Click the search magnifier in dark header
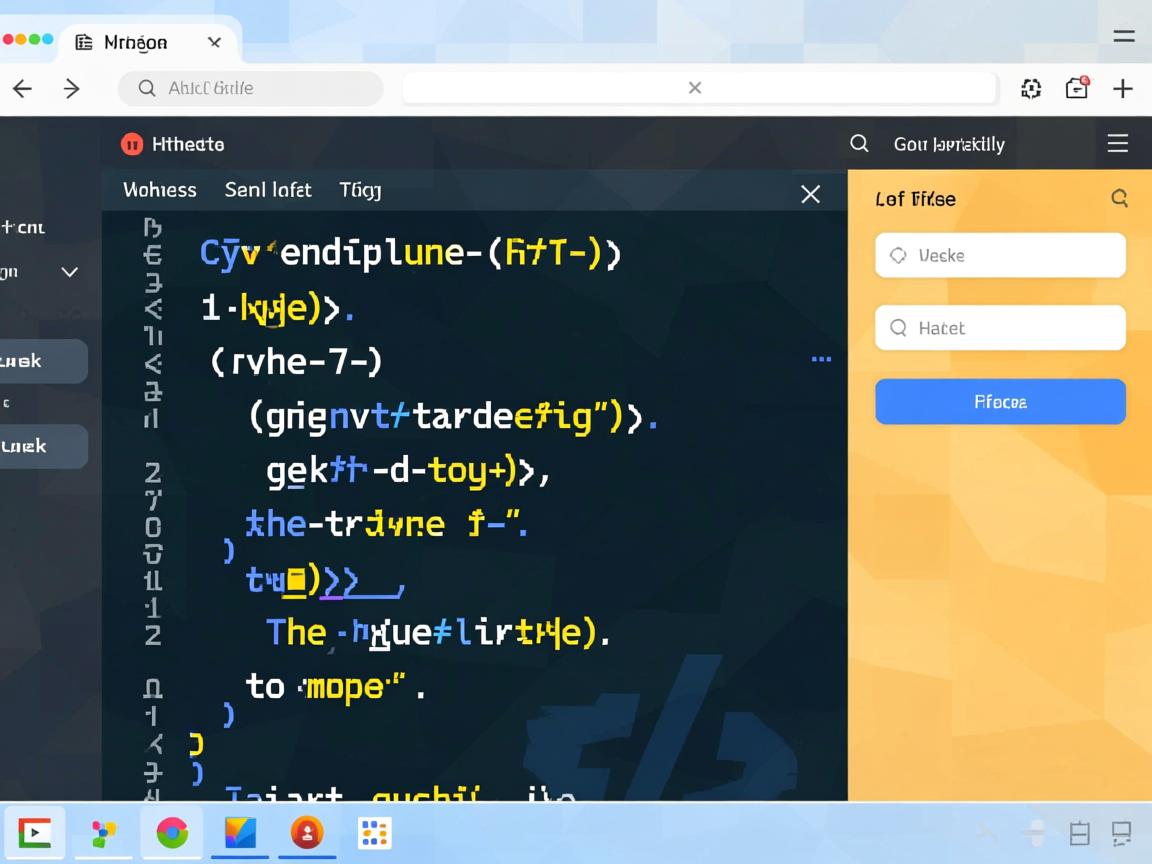 coord(859,144)
